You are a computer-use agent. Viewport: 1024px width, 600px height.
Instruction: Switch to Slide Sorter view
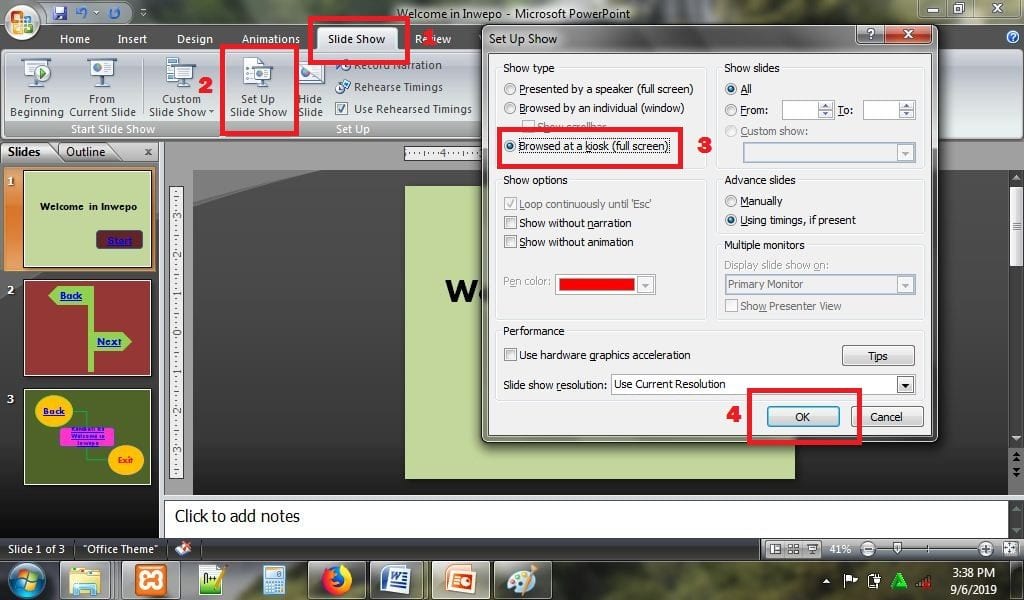click(793, 549)
